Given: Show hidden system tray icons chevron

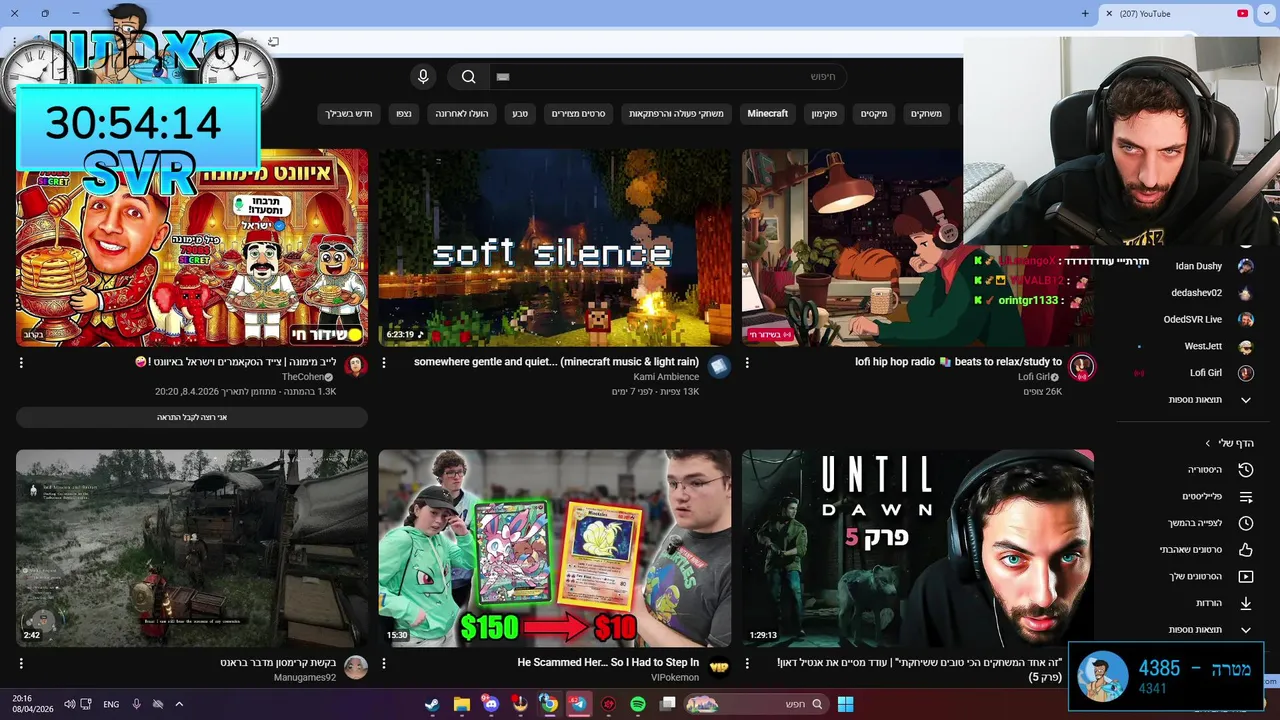Looking at the screenshot, I should (179, 704).
